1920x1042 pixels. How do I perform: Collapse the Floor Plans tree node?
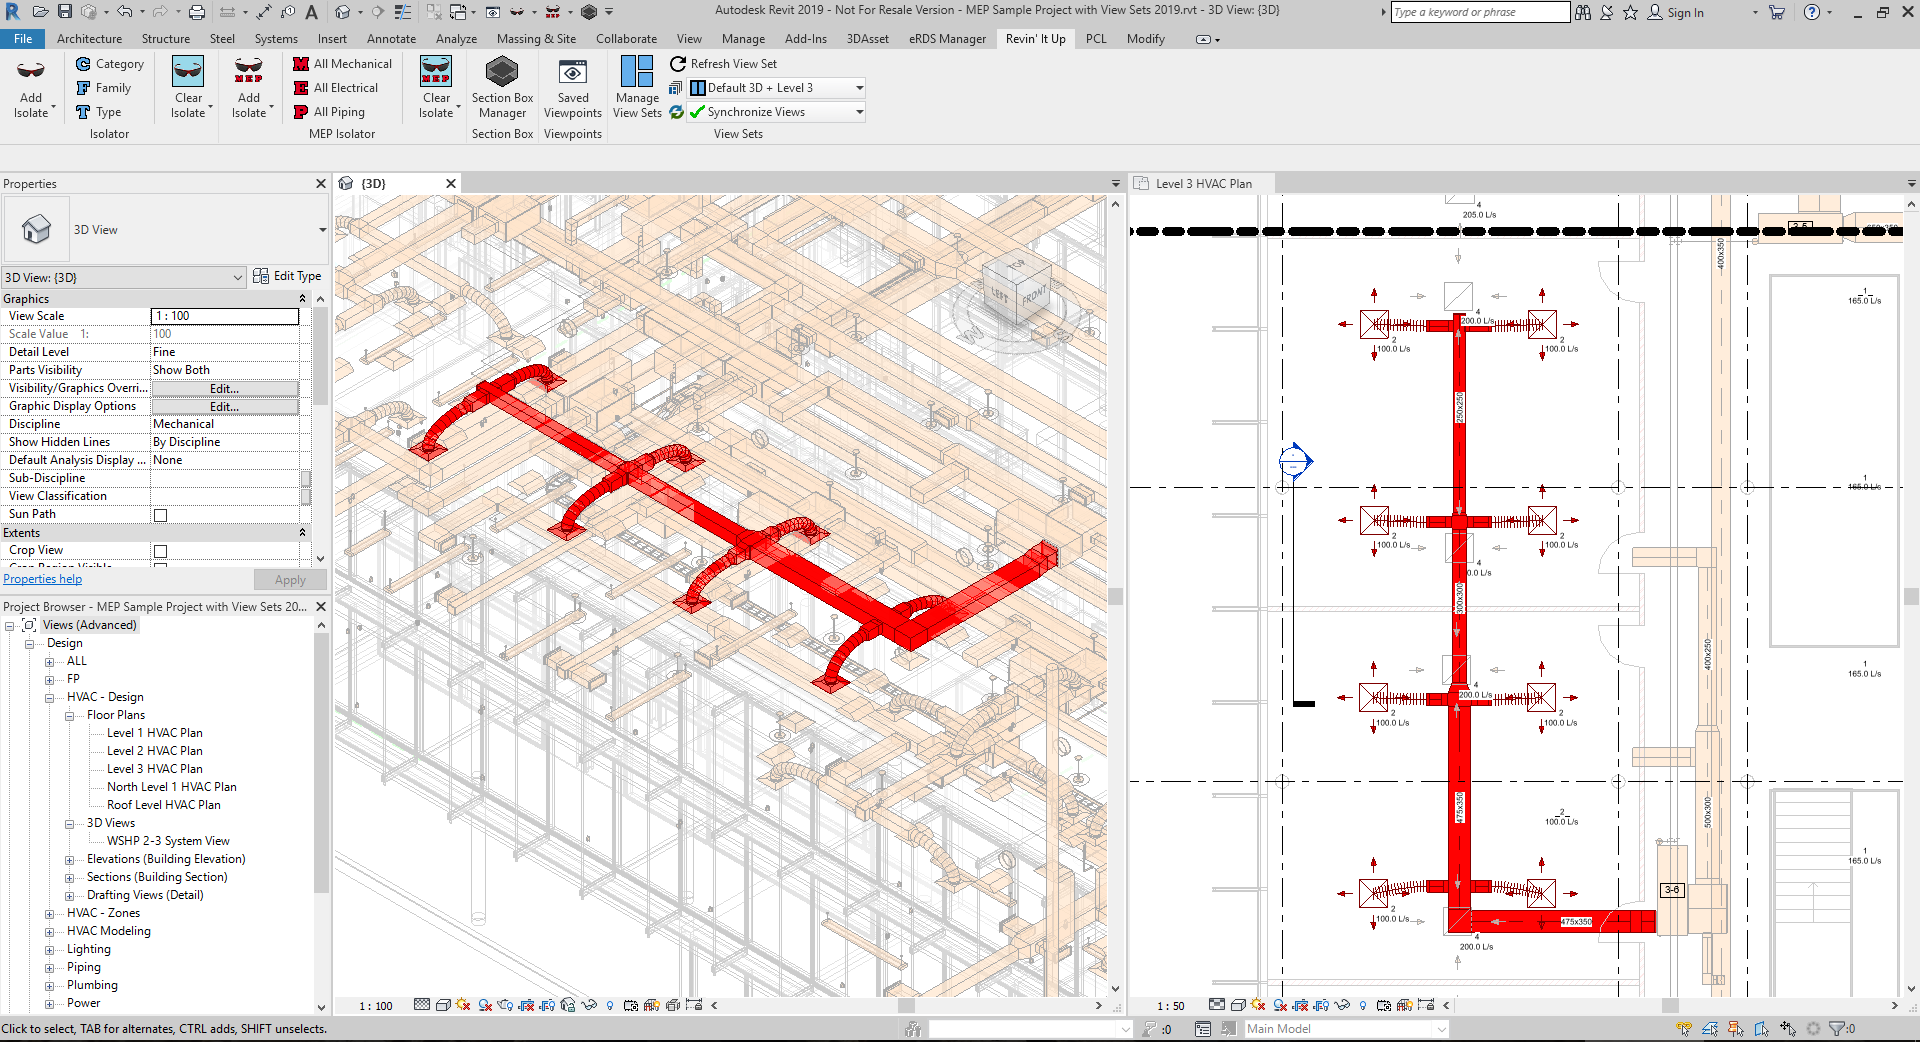click(69, 716)
